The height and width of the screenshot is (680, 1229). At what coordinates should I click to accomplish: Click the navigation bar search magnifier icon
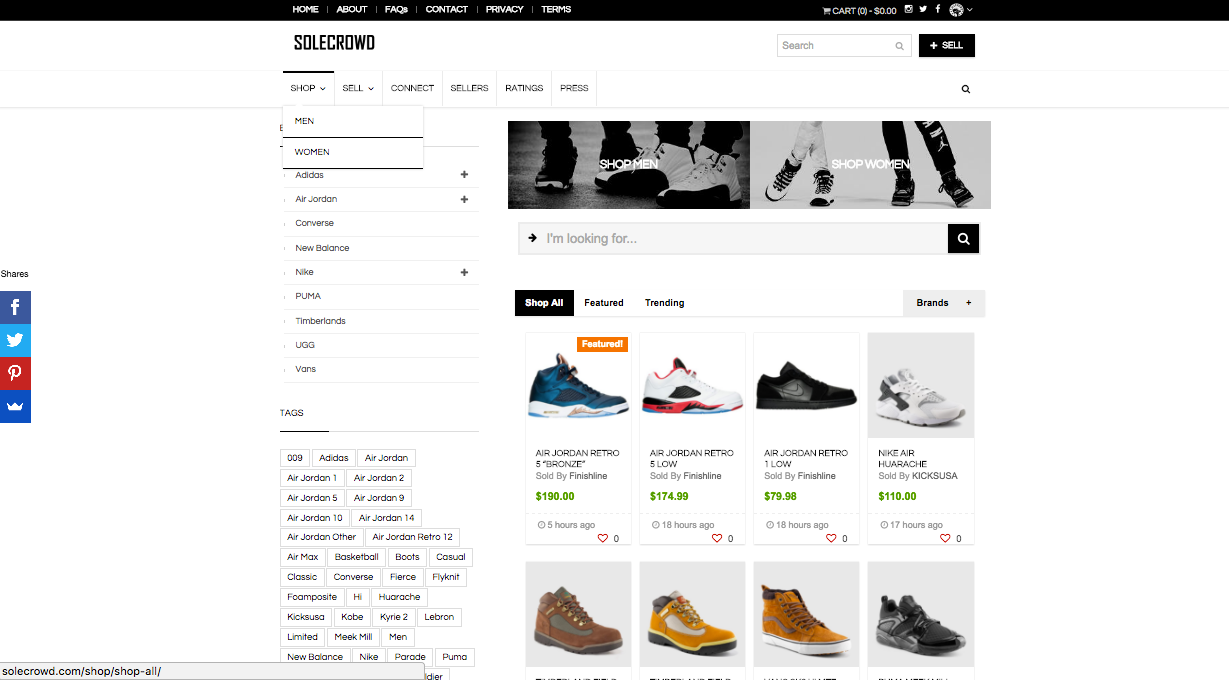966,89
